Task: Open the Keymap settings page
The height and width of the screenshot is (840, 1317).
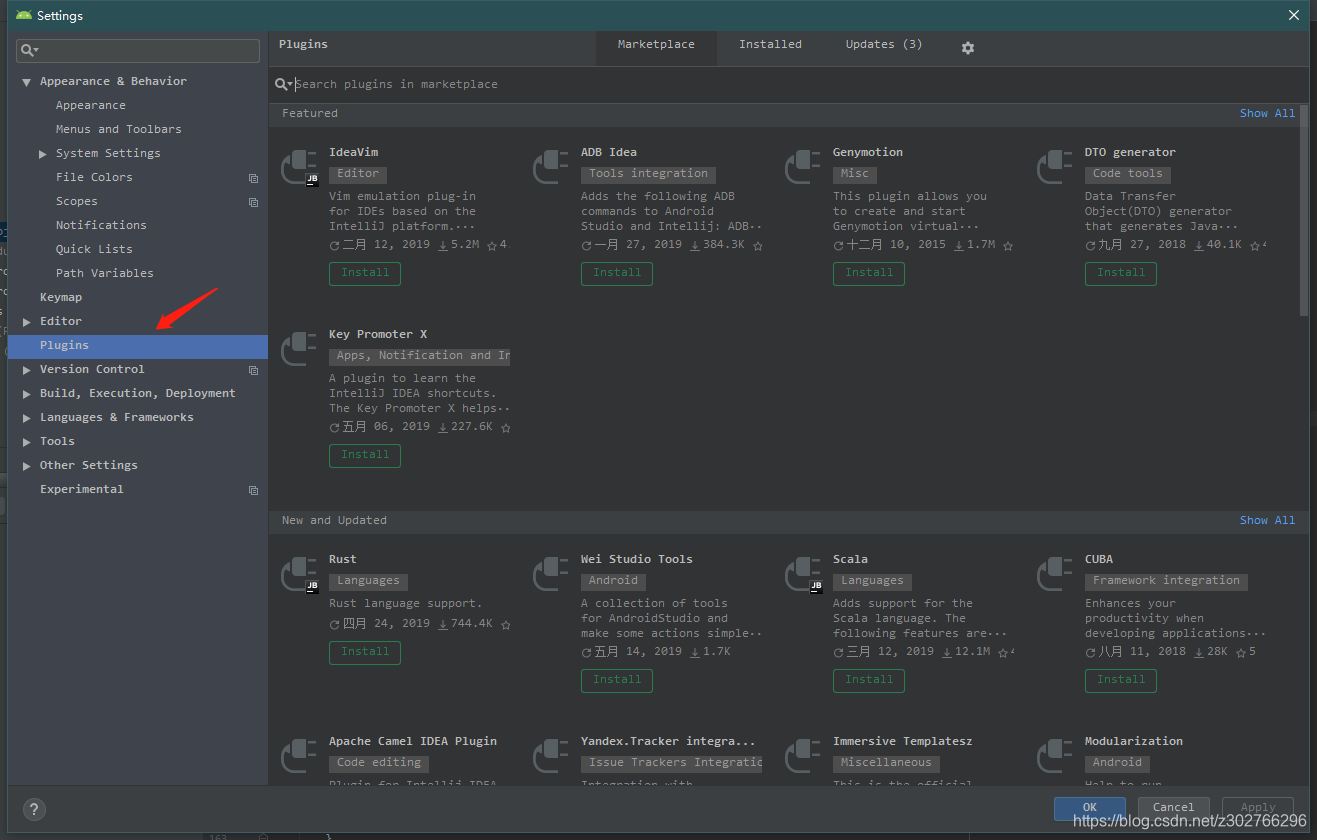Action: tap(61, 298)
